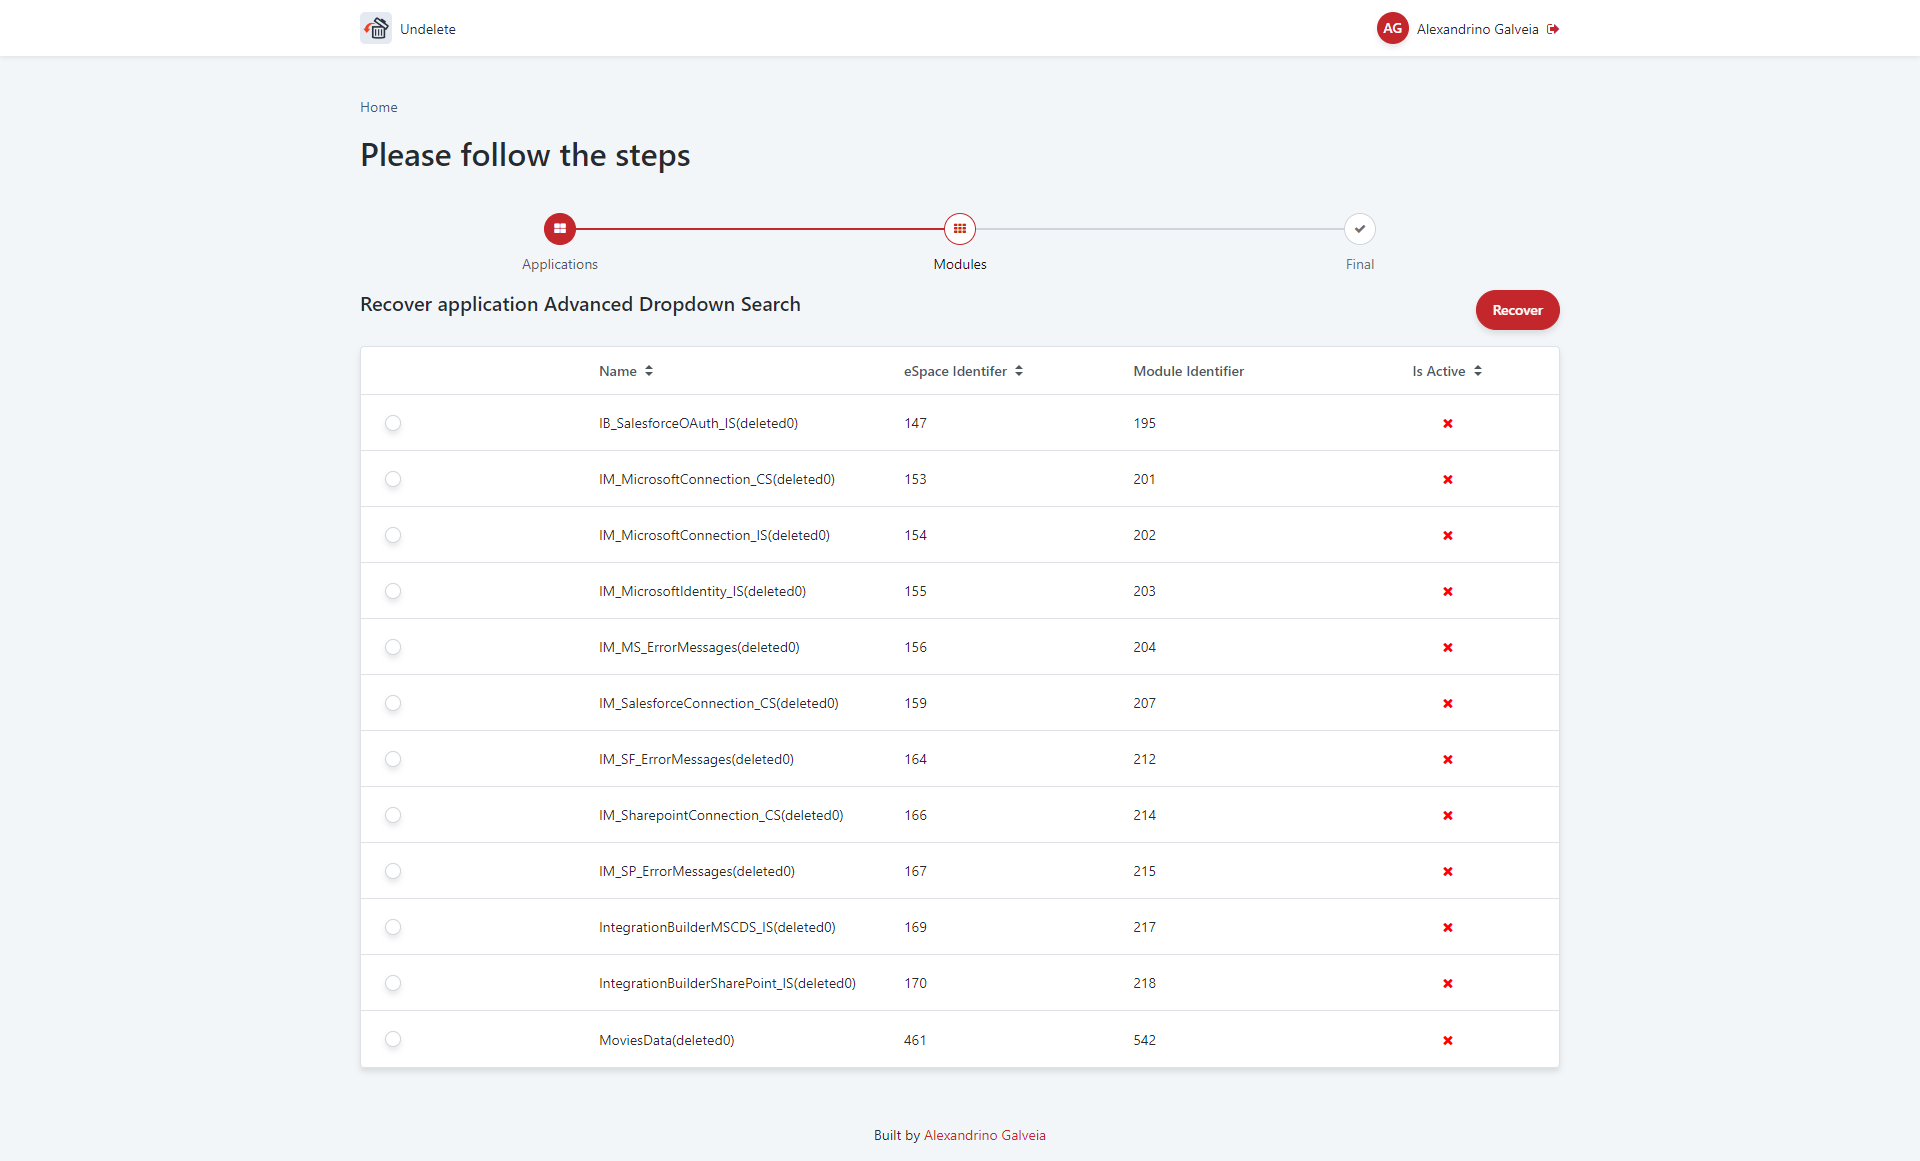This screenshot has height=1161, width=1920.
Task: Navigate via the Home breadcrumb
Action: tap(378, 107)
